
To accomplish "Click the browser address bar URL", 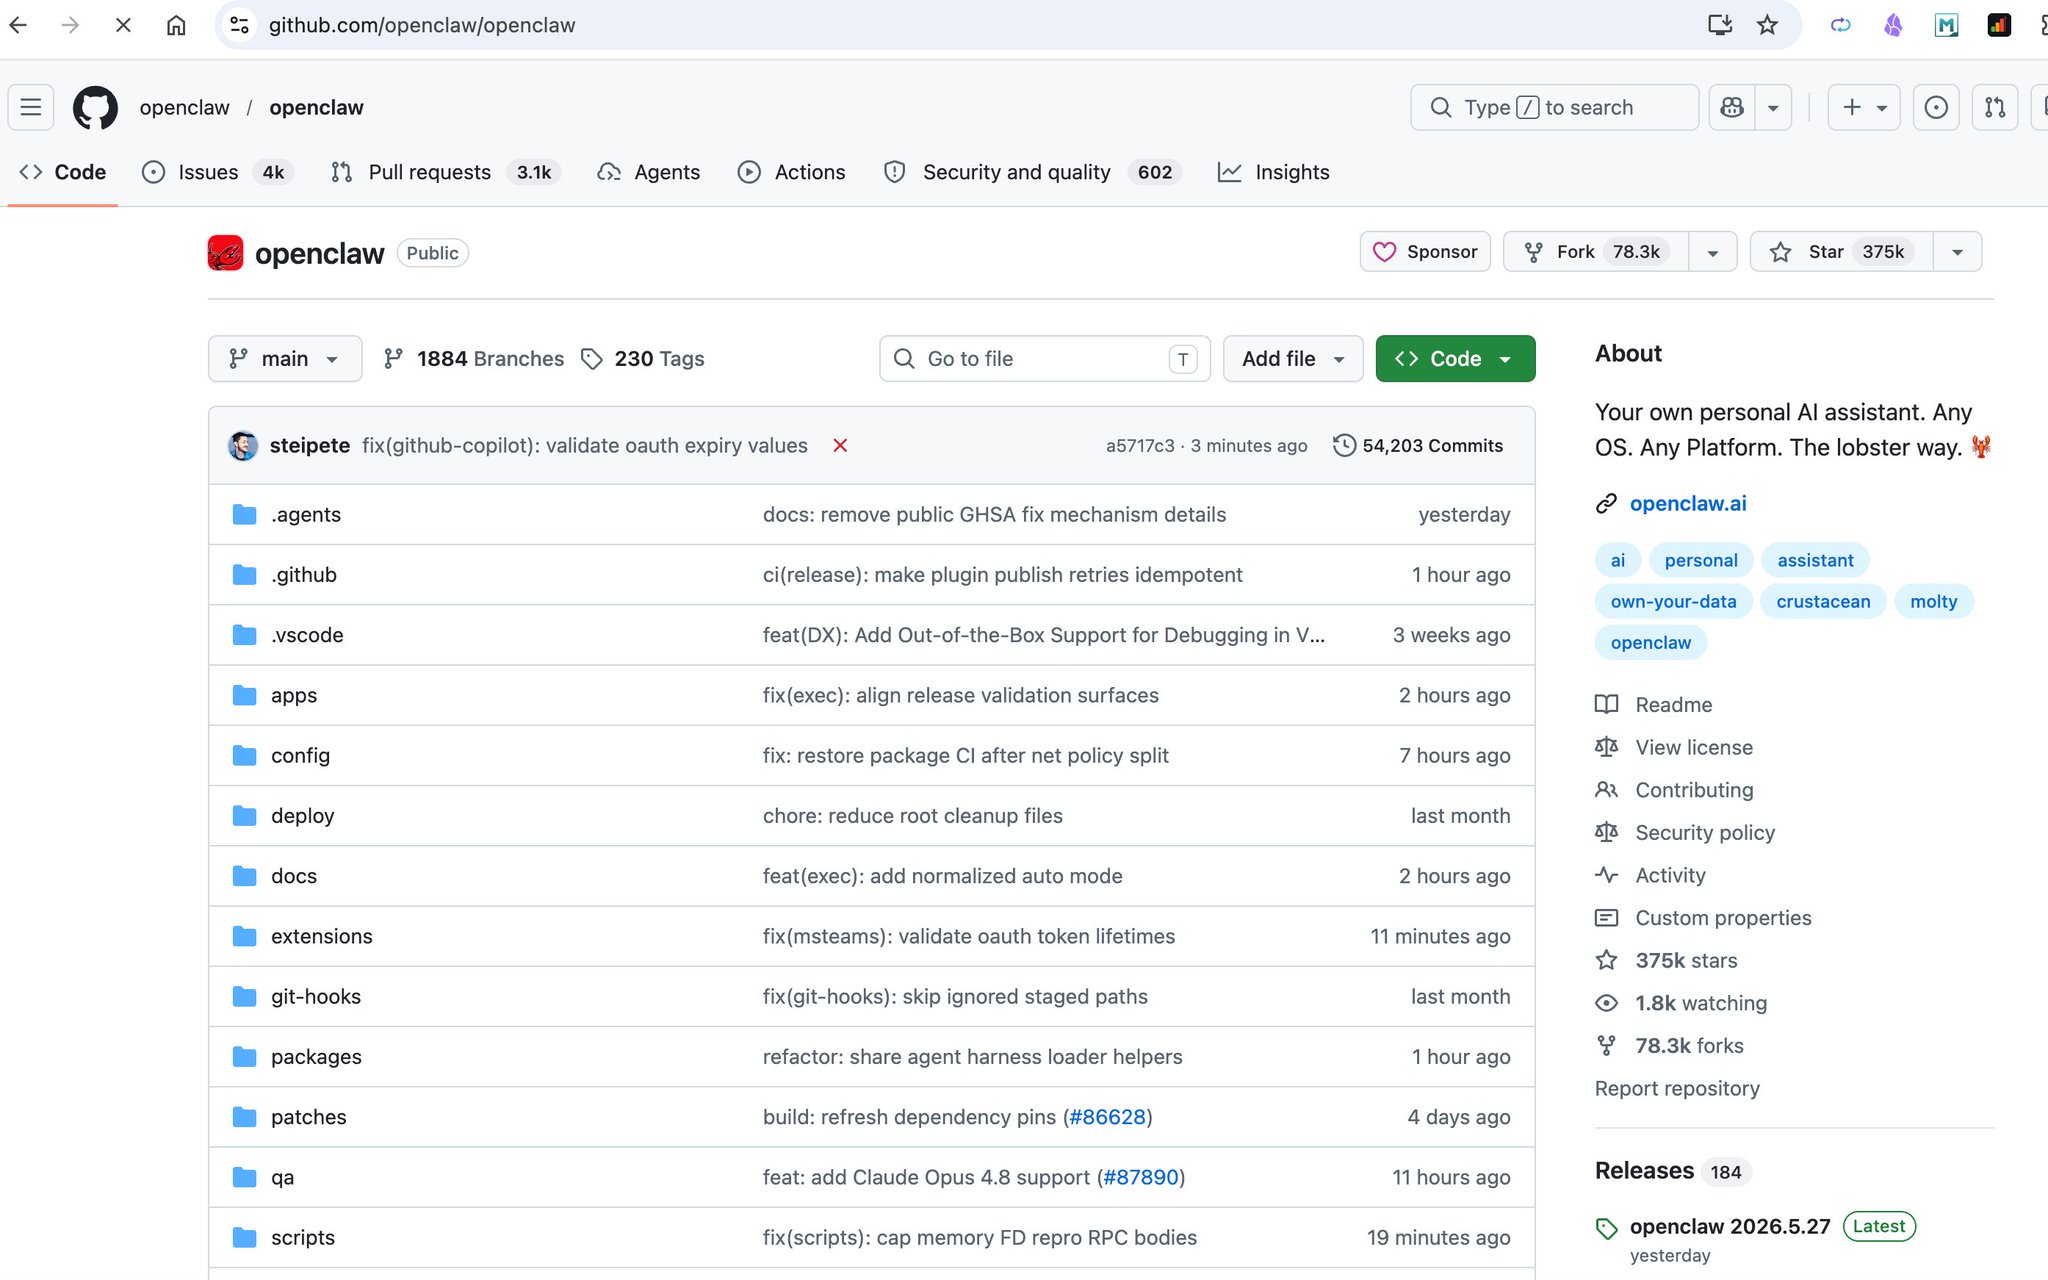I will coord(421,25).
